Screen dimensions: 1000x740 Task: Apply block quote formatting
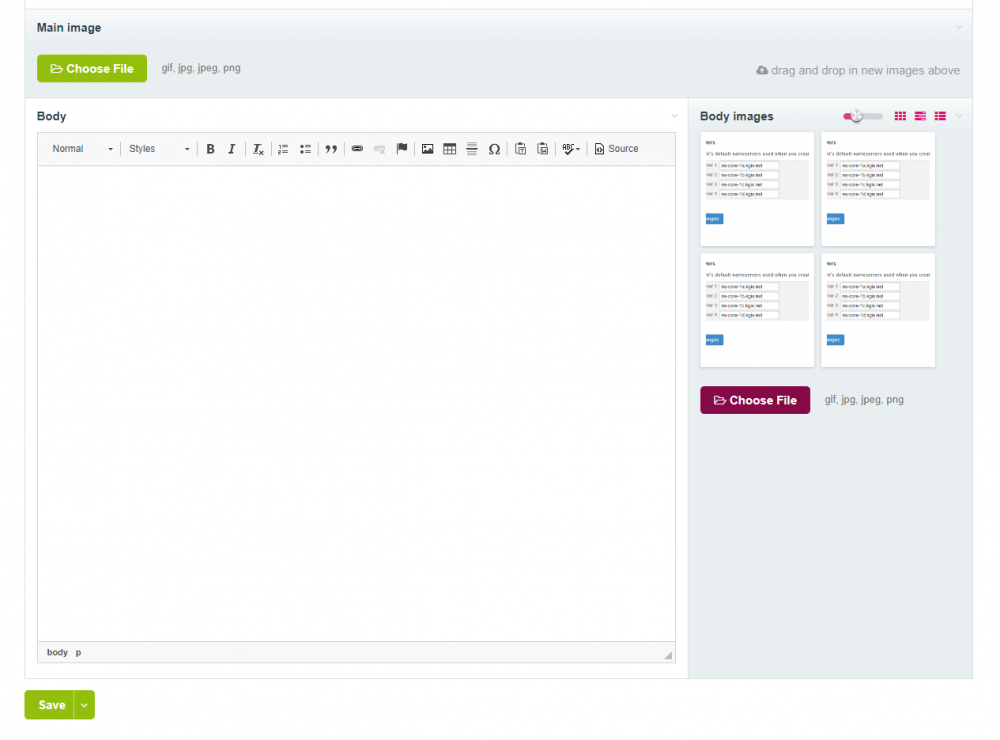[x=331, y=149]
